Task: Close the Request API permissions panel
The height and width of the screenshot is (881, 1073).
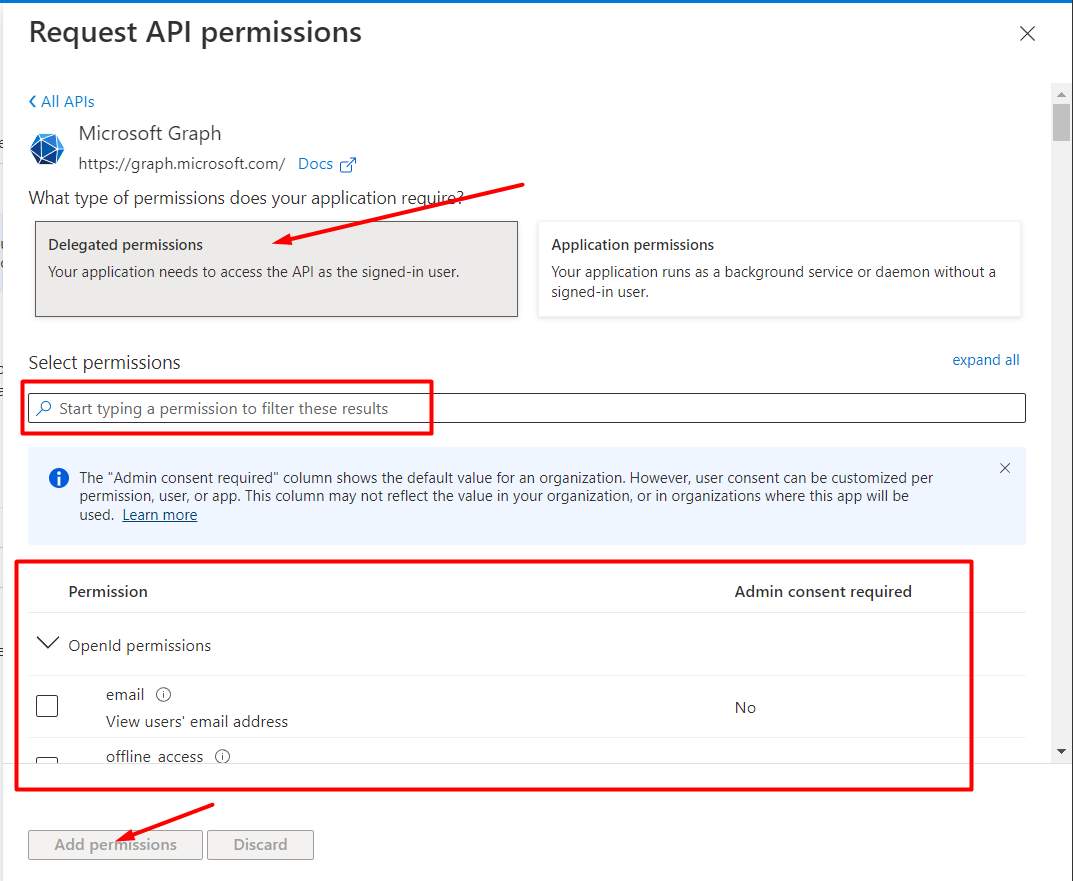Action: 1027,34
